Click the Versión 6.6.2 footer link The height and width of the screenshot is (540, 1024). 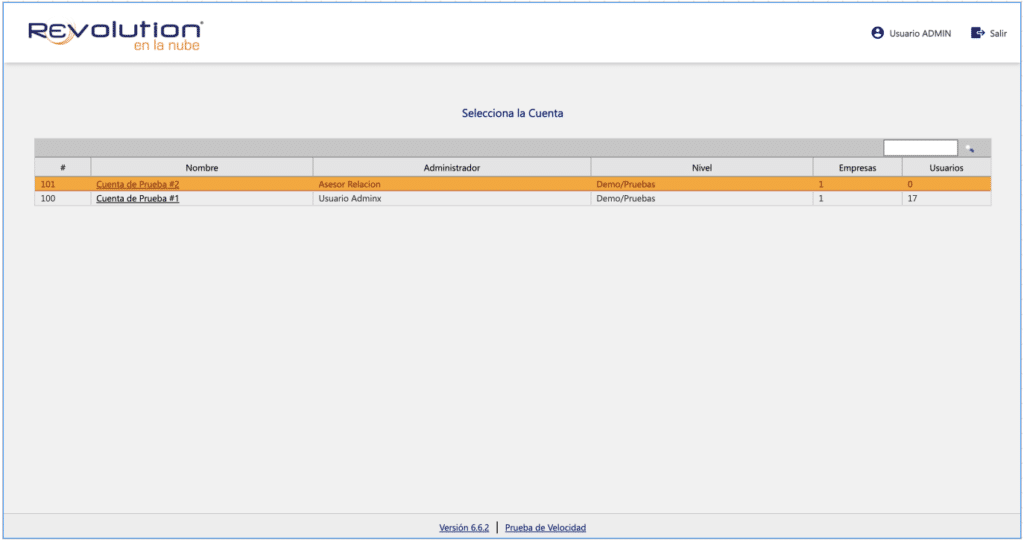(x=464, y=528)
